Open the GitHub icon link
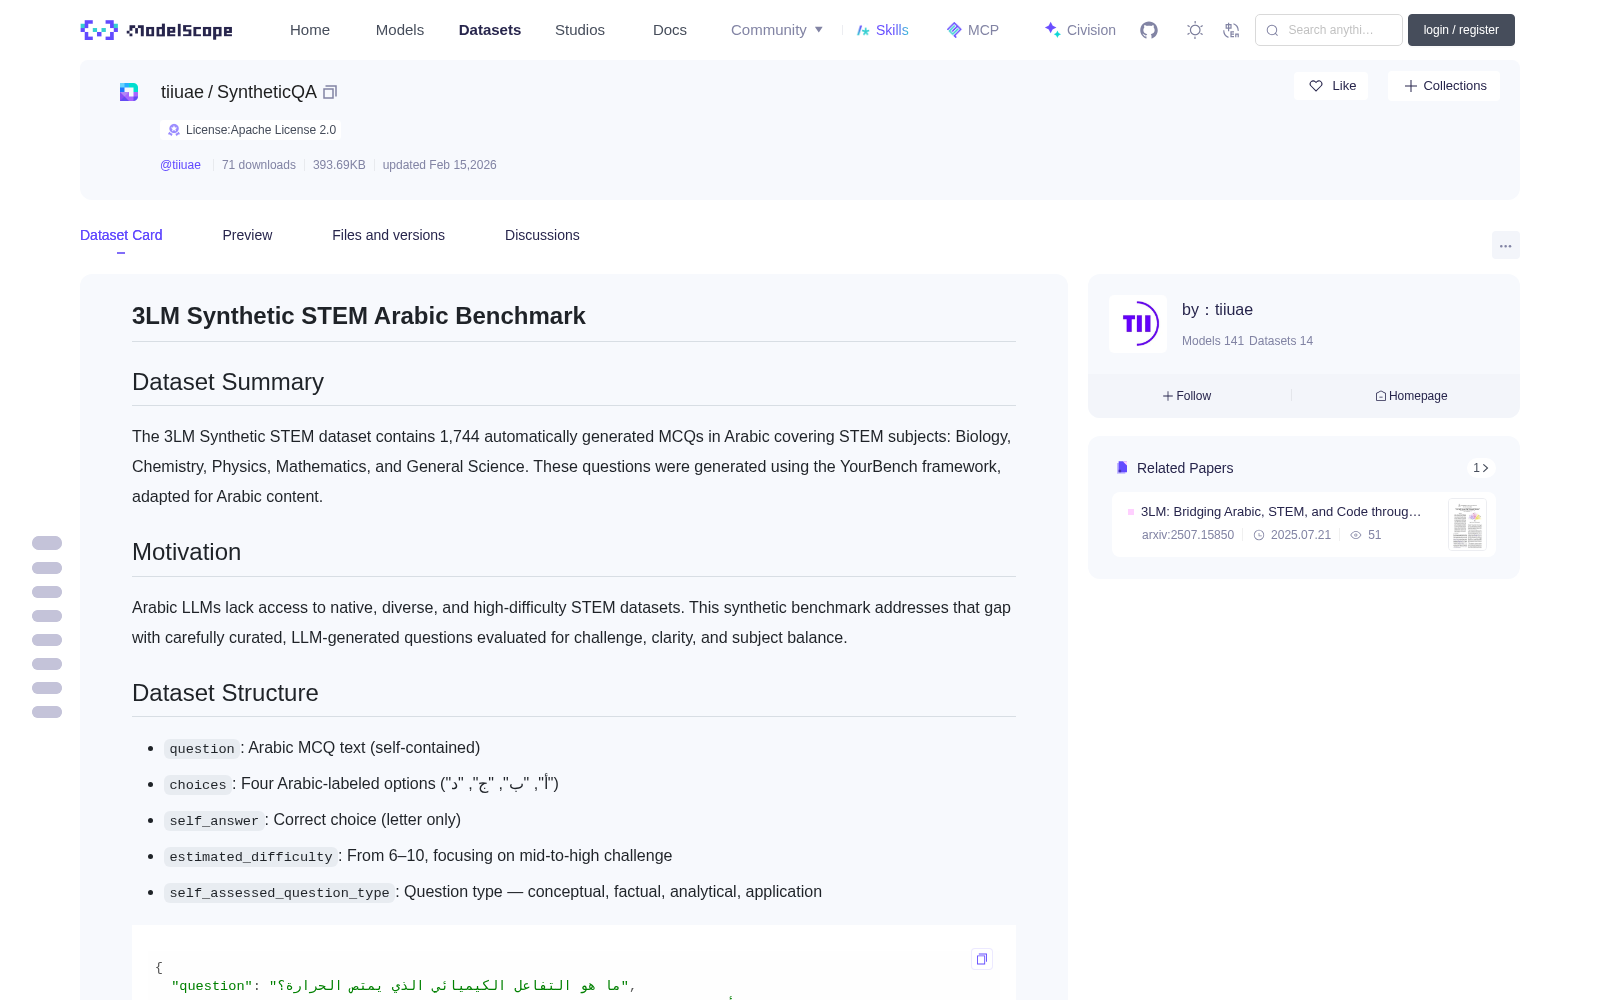The width and height of the screenshot is (1600, 1000). 1149,30
